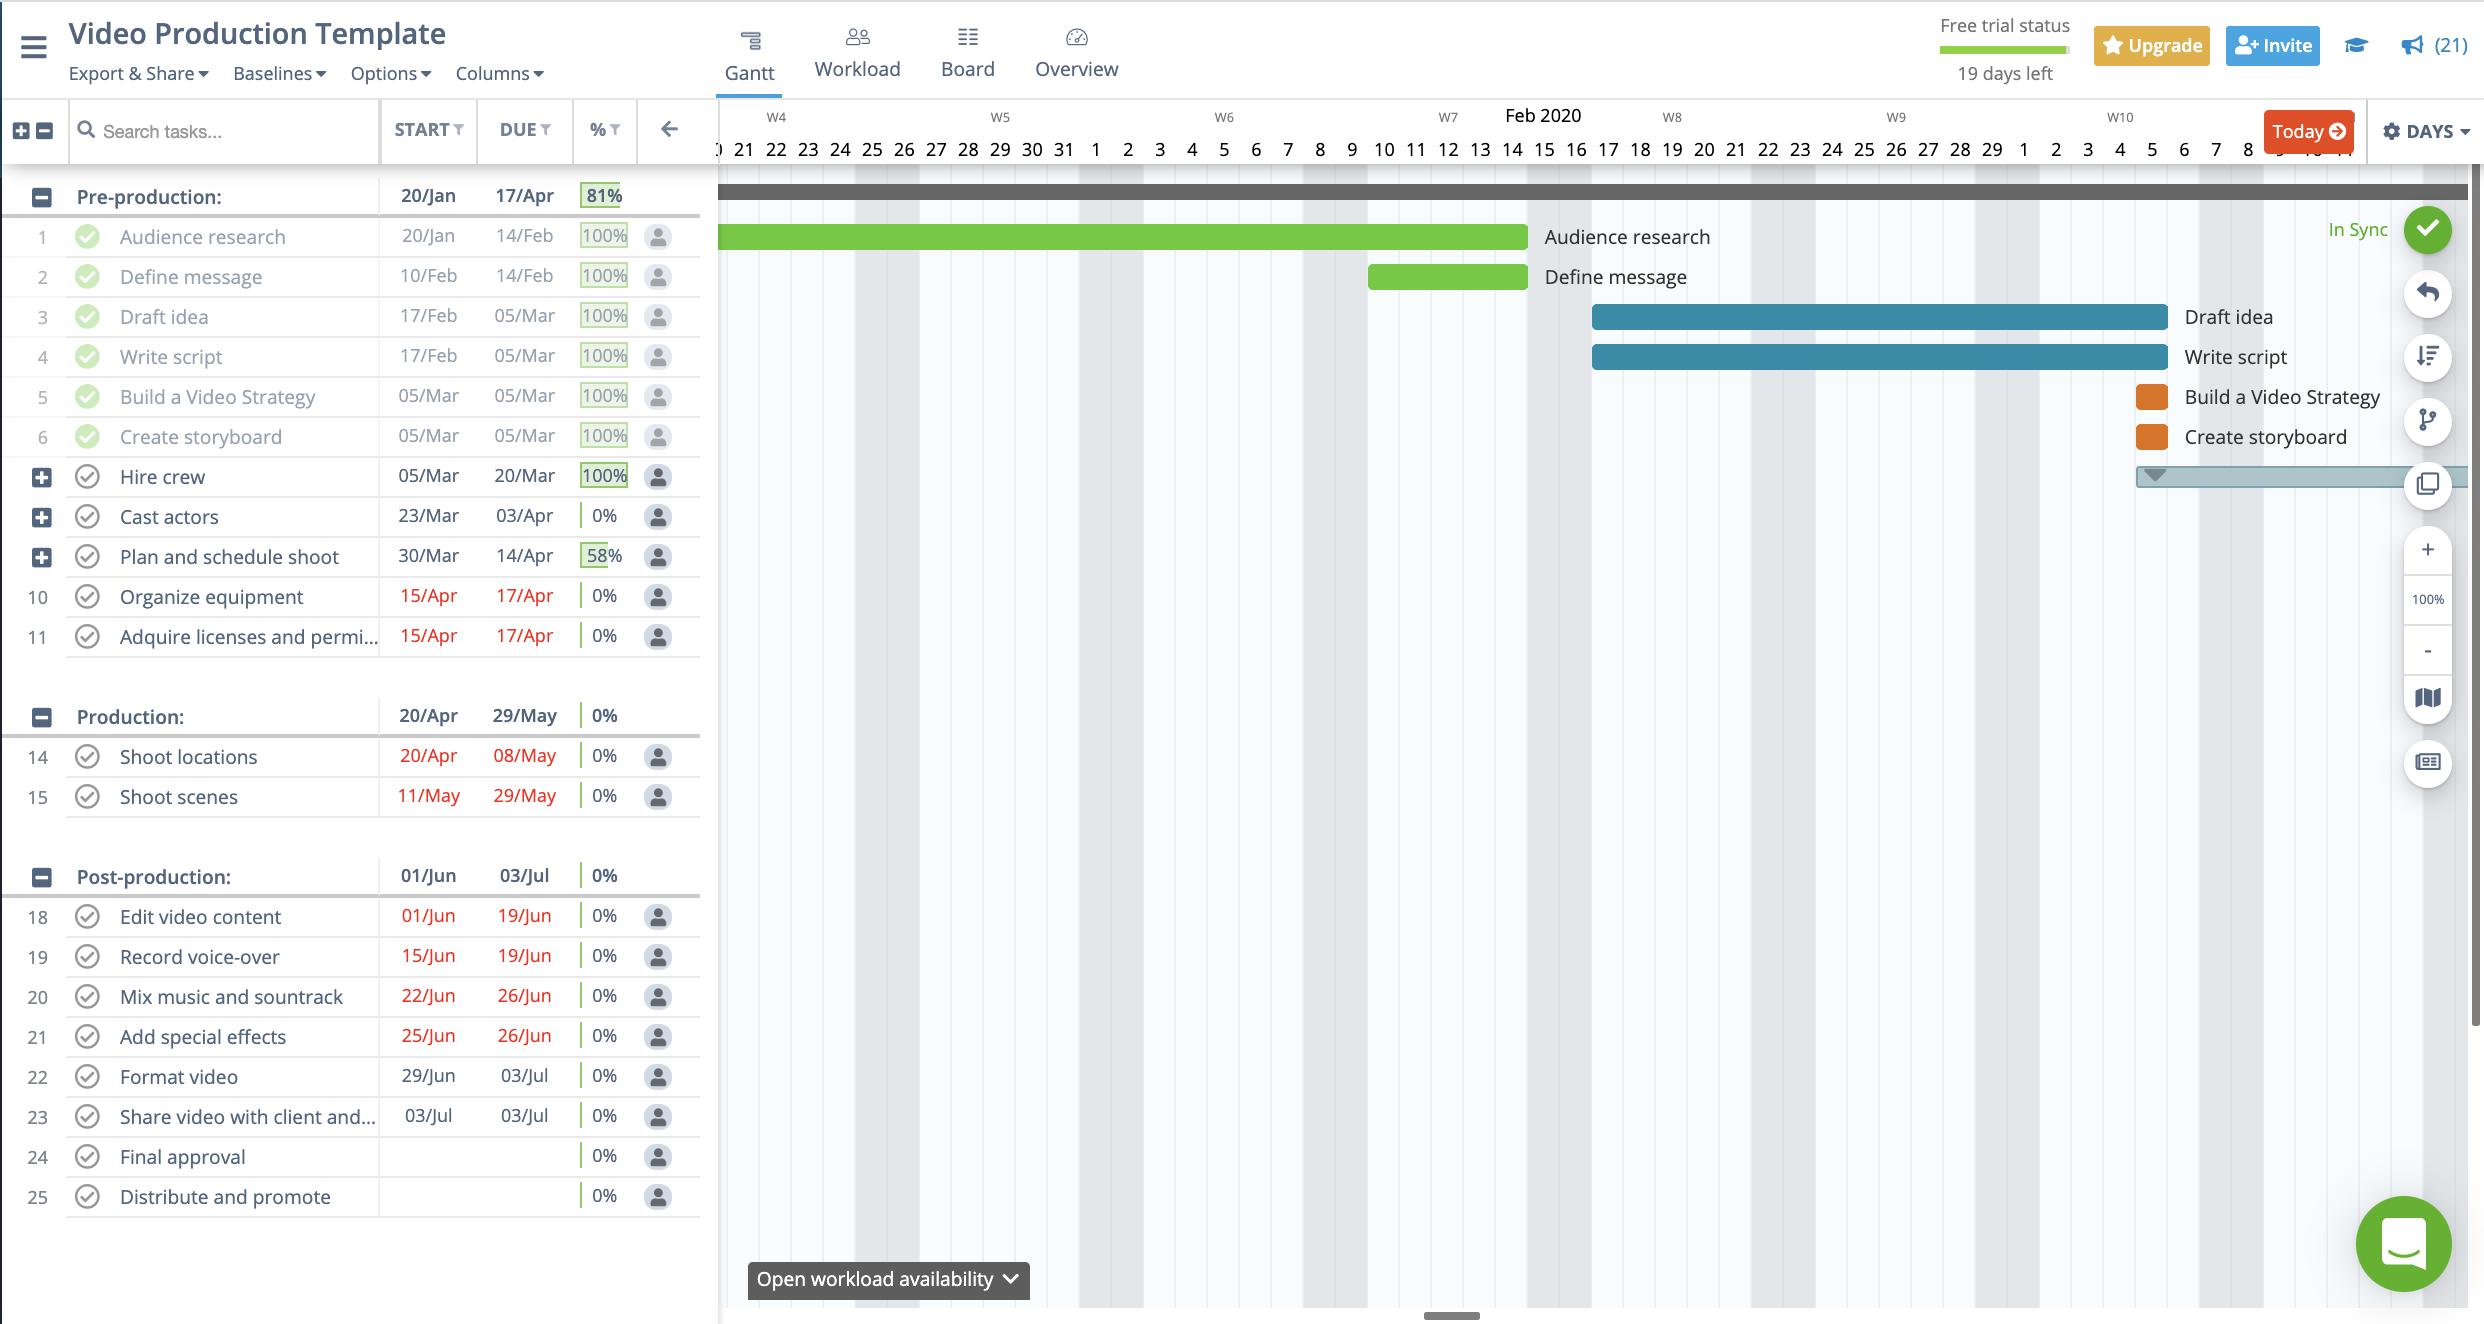2484x1324 pixels.
Task: Click the left arrow navigation icon on task bar
Action: pos(669,128)
